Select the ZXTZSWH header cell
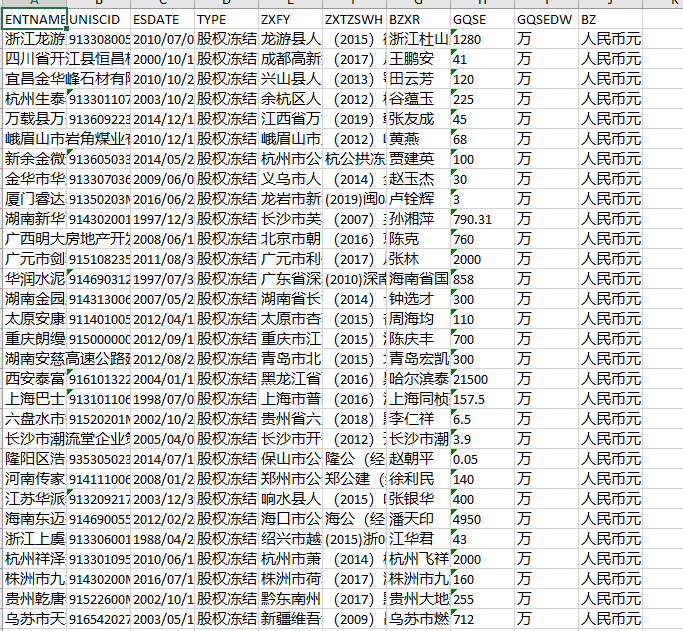 tap(355, 19)
